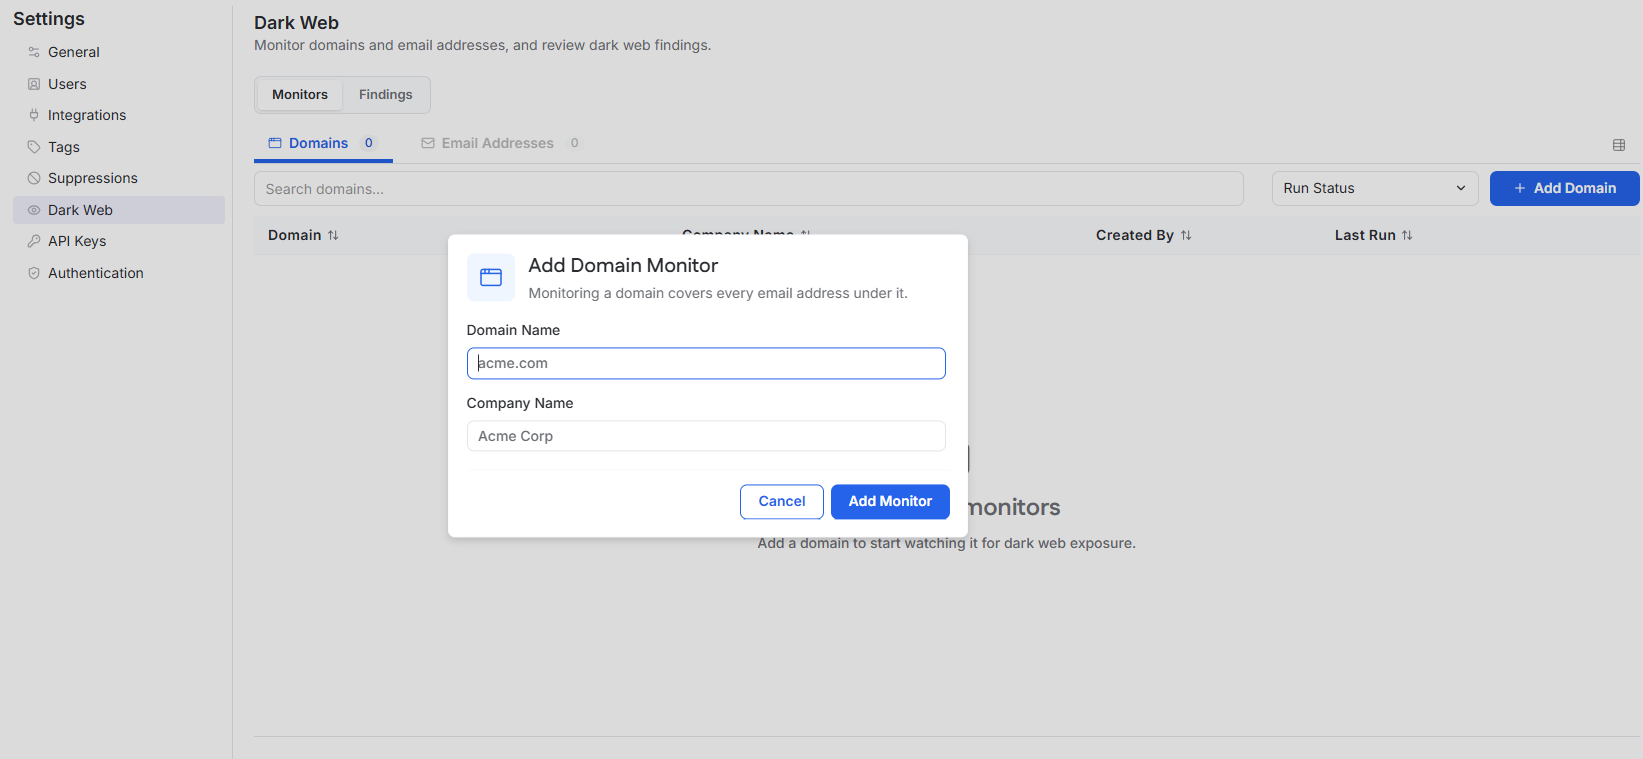
Task: Go to Suppressions settings
Action: click(x=119, y=178)
